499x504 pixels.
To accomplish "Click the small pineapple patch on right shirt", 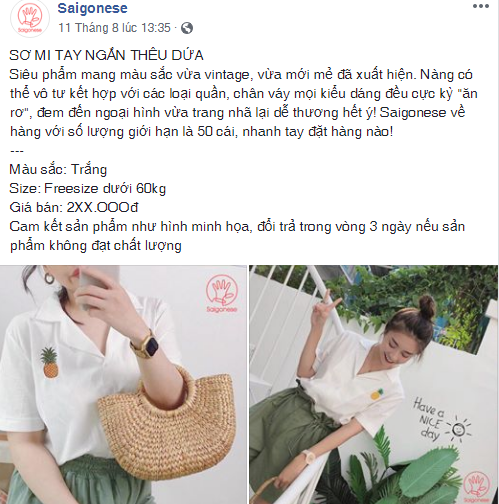I will click(377, 394).
